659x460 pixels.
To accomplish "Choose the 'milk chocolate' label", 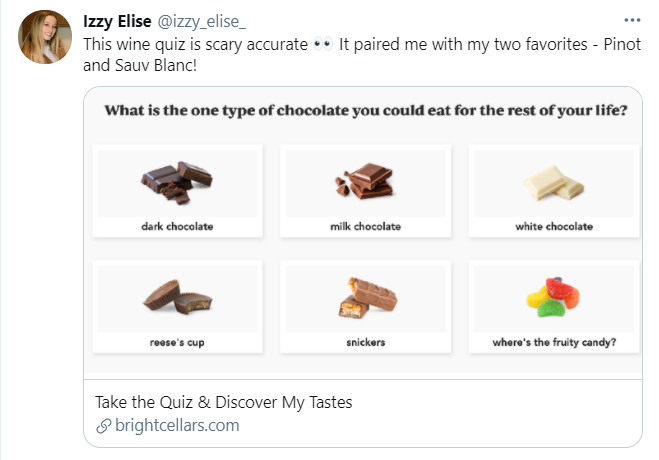I will 365,227.
